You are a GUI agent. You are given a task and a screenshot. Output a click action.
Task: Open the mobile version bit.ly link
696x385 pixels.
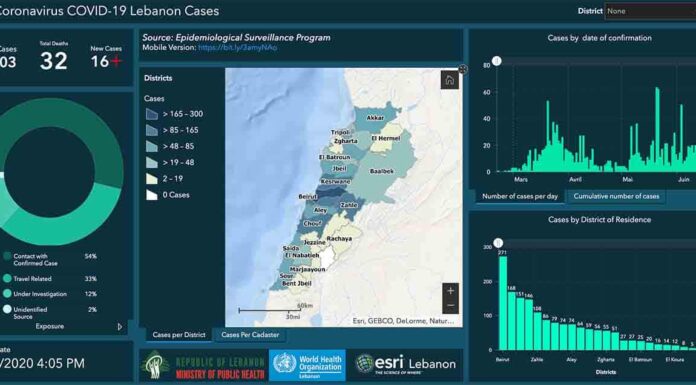pyautogui.click(x=237, y=48)
